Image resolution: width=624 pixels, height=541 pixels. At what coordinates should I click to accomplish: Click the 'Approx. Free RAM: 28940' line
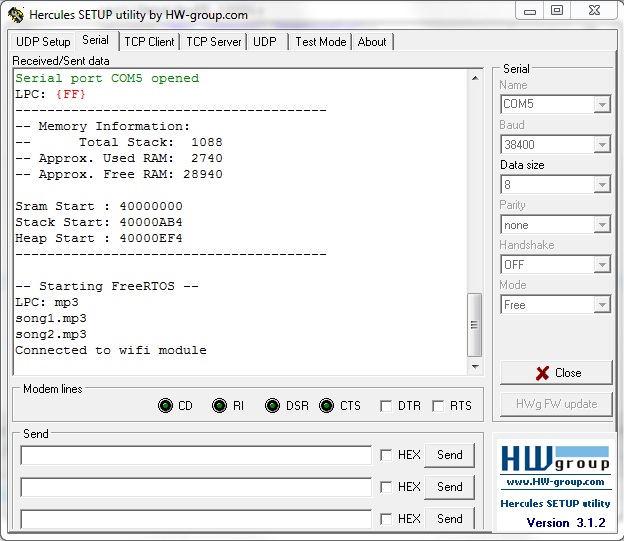click(119, 174)
